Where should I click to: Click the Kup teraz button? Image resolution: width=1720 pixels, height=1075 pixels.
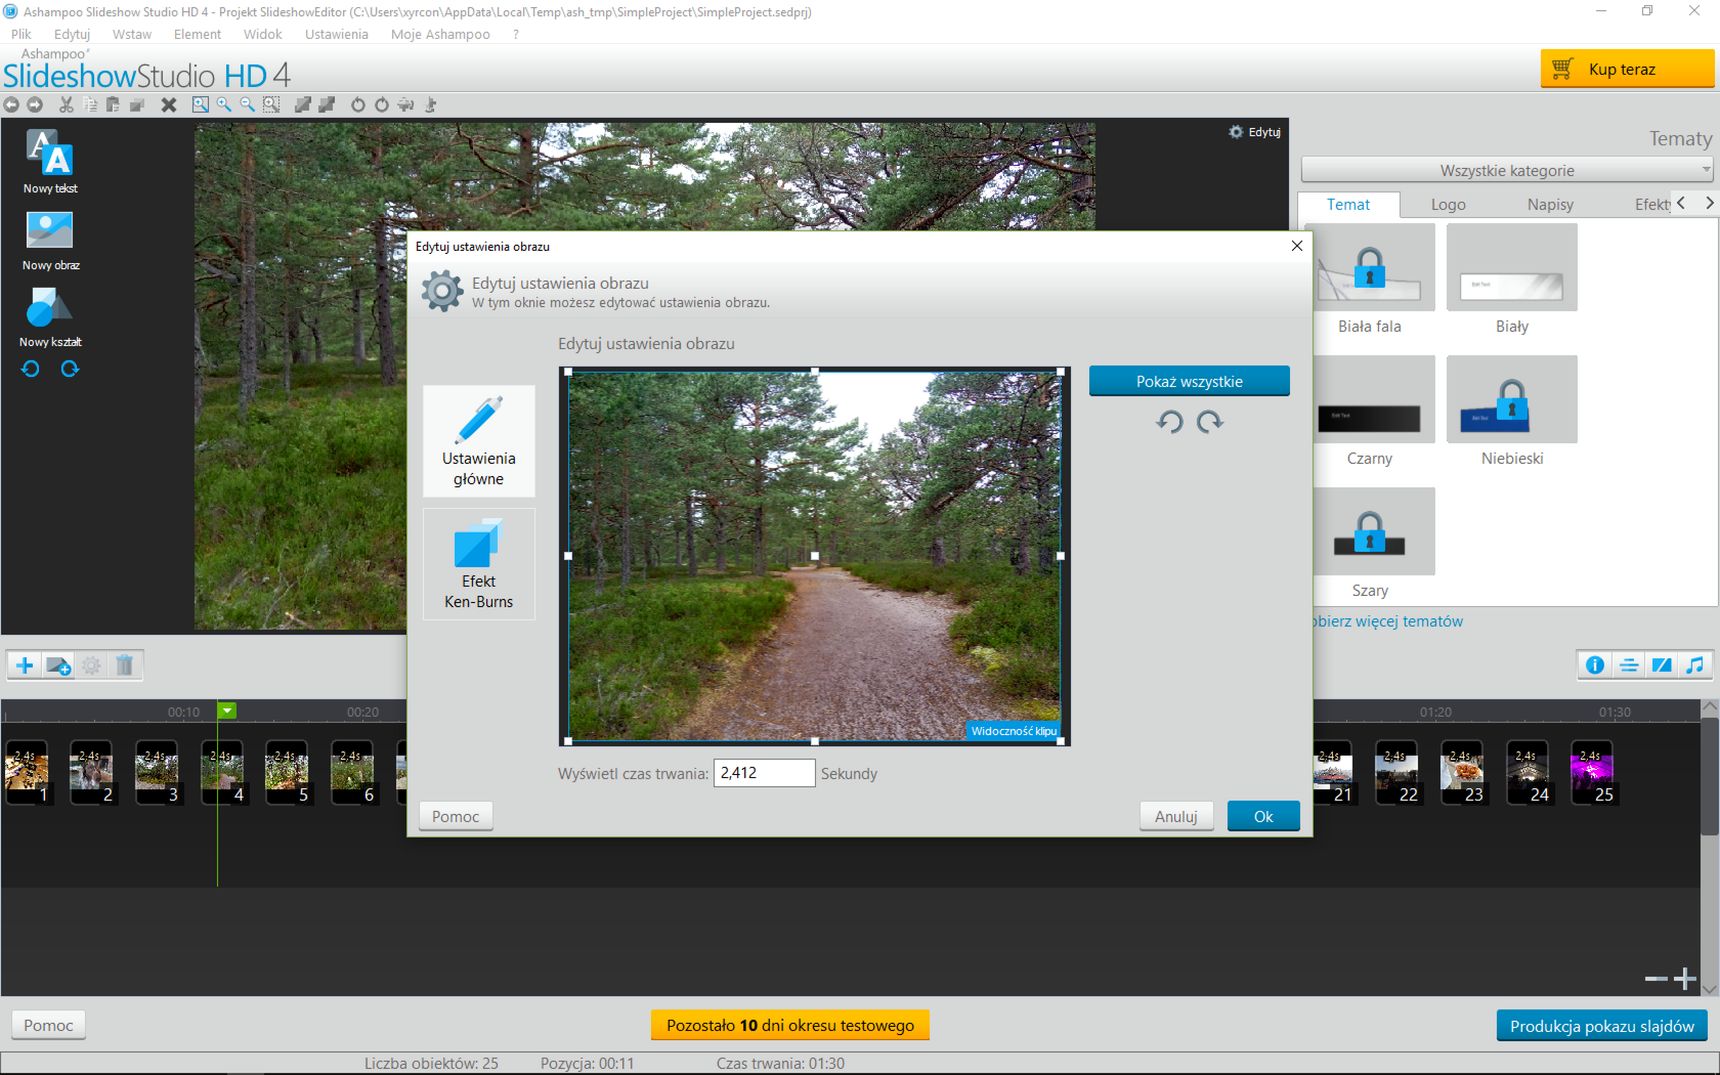[x=1627, y=69]
